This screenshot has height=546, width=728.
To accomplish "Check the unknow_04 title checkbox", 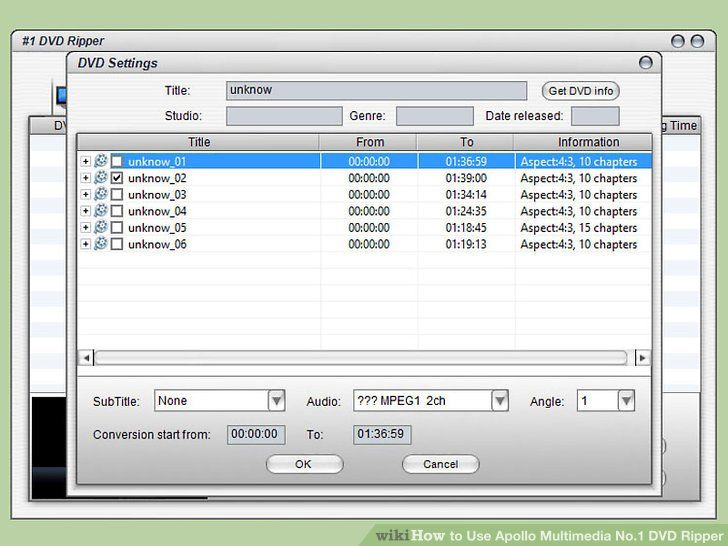I will point(117,211).
